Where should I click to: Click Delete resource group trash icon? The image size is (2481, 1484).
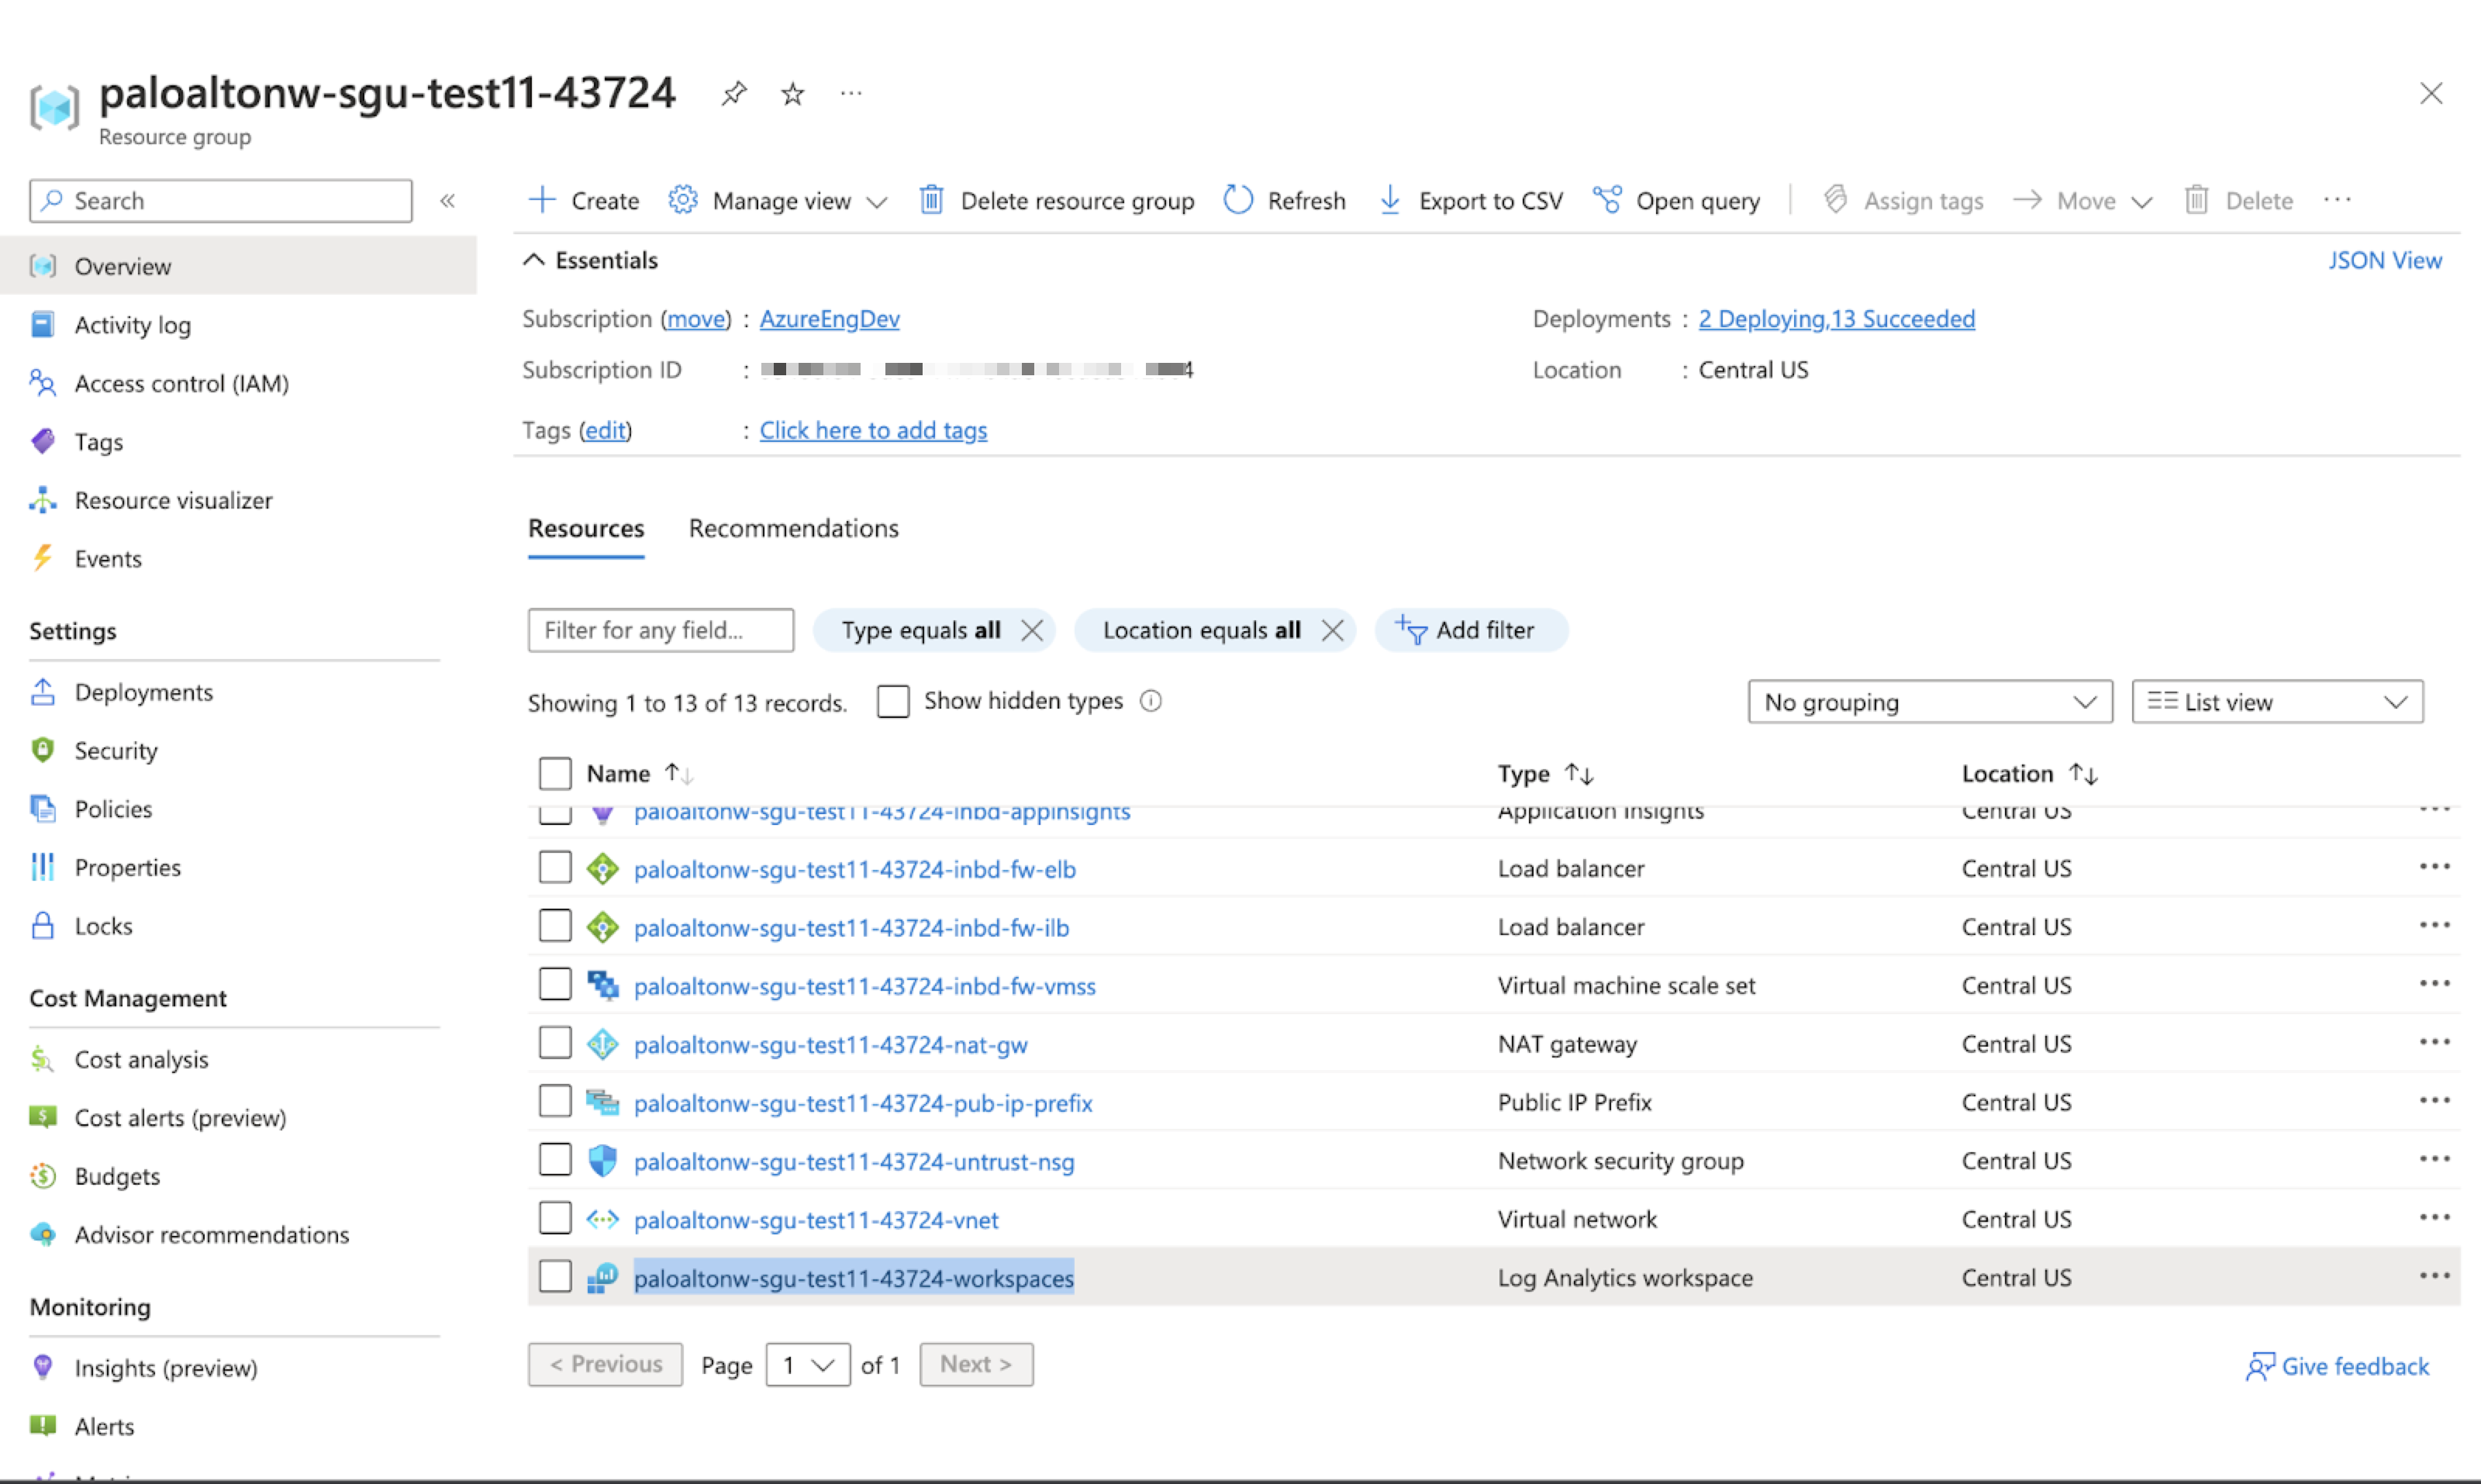(931, 200)
